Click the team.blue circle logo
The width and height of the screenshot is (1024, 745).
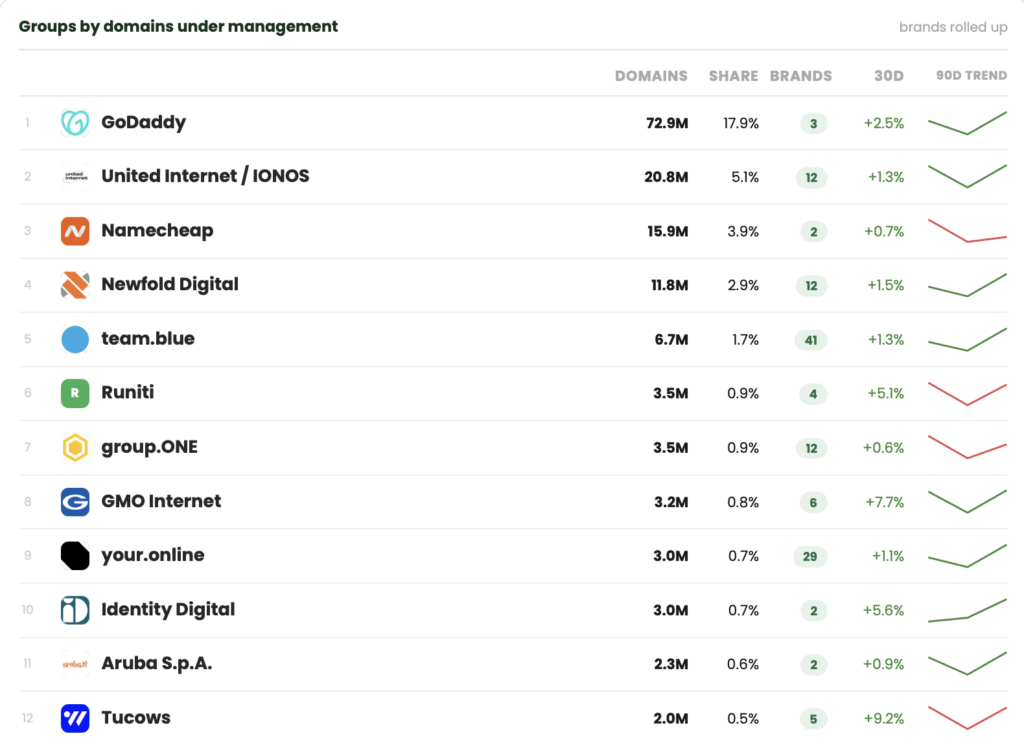coord(75,340)
